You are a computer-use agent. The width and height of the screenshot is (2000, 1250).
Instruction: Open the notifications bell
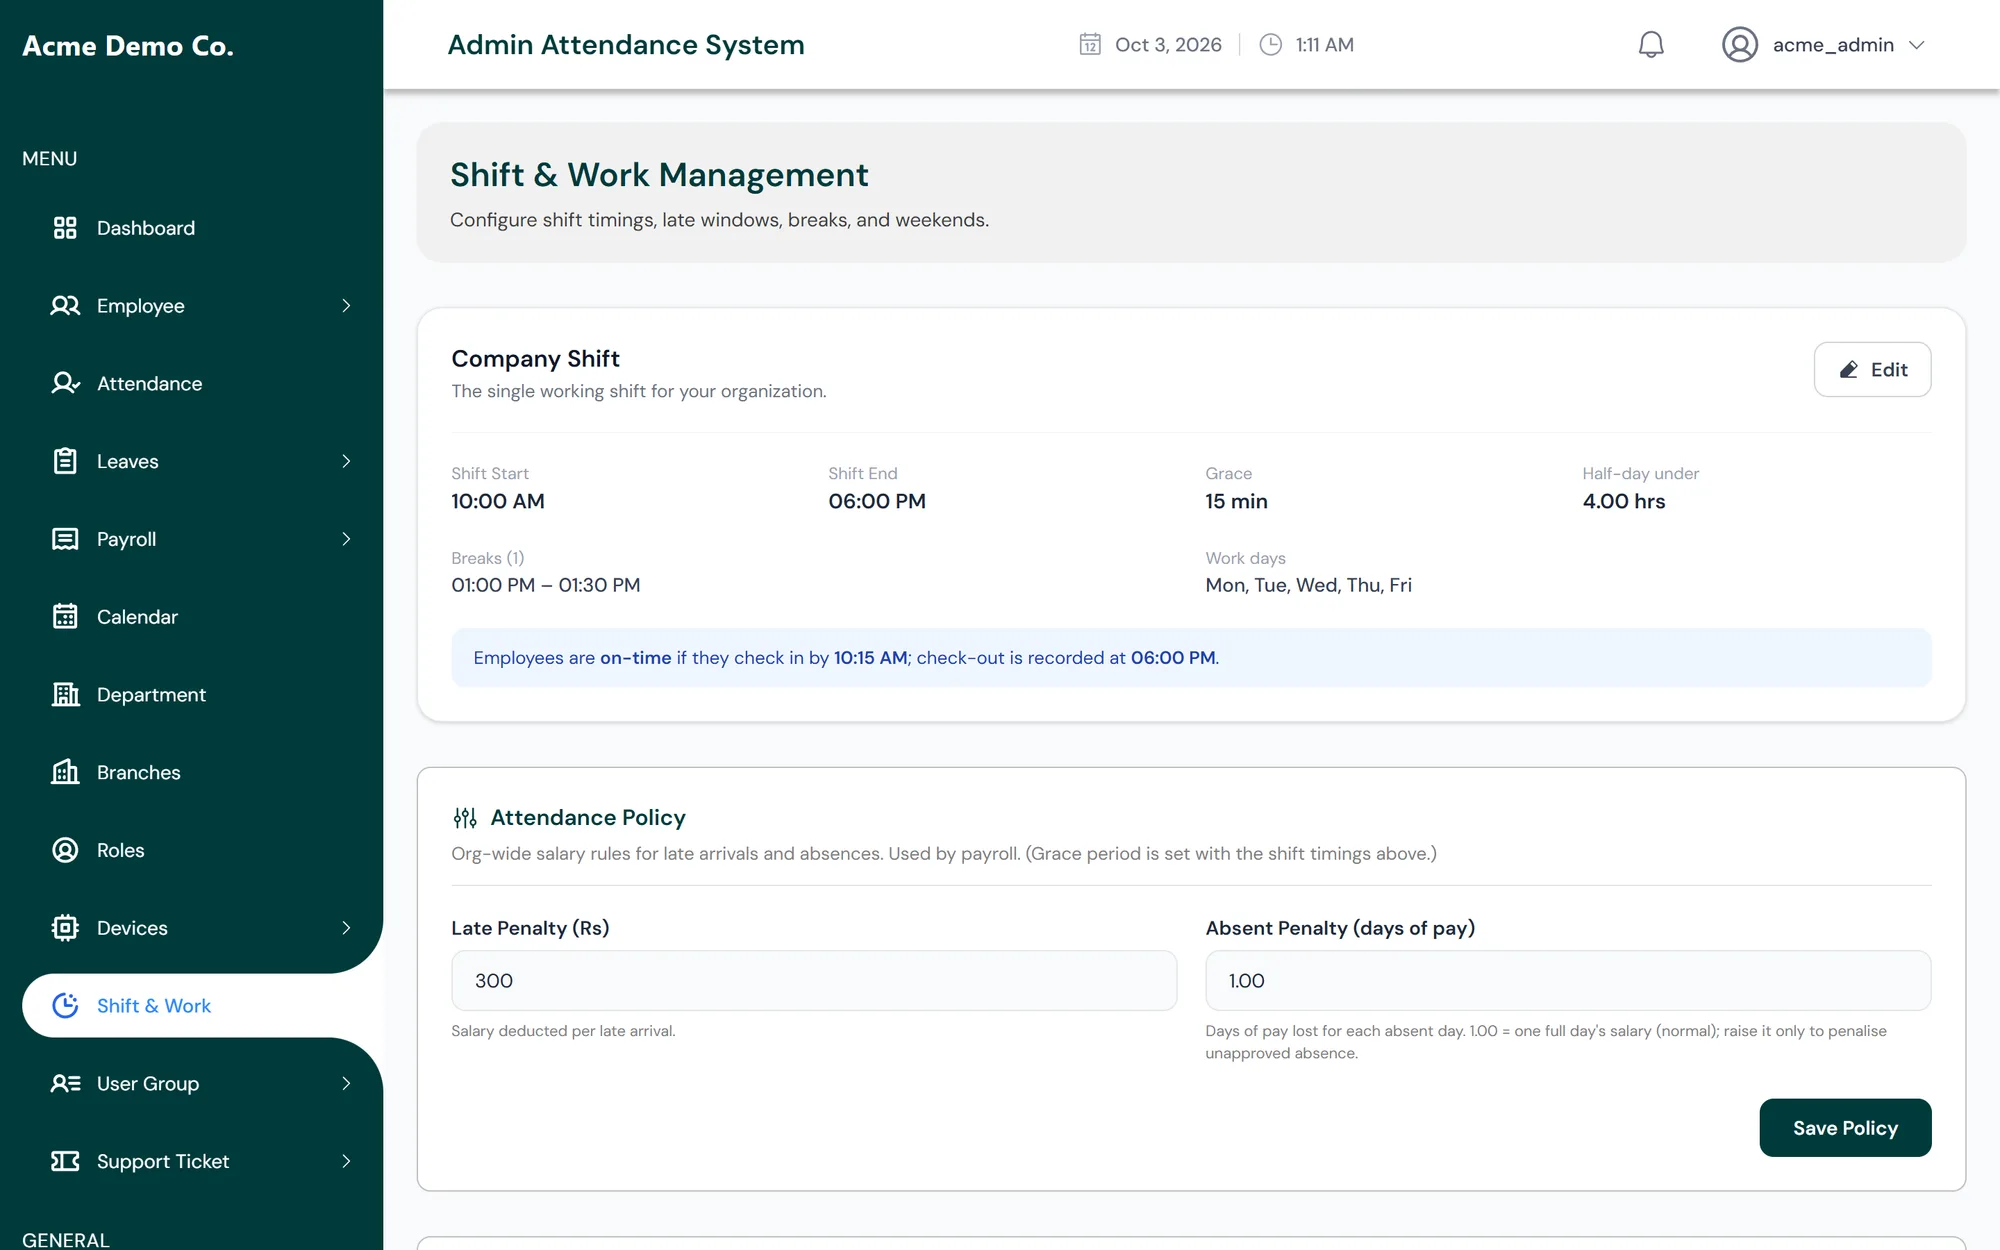1651,45
